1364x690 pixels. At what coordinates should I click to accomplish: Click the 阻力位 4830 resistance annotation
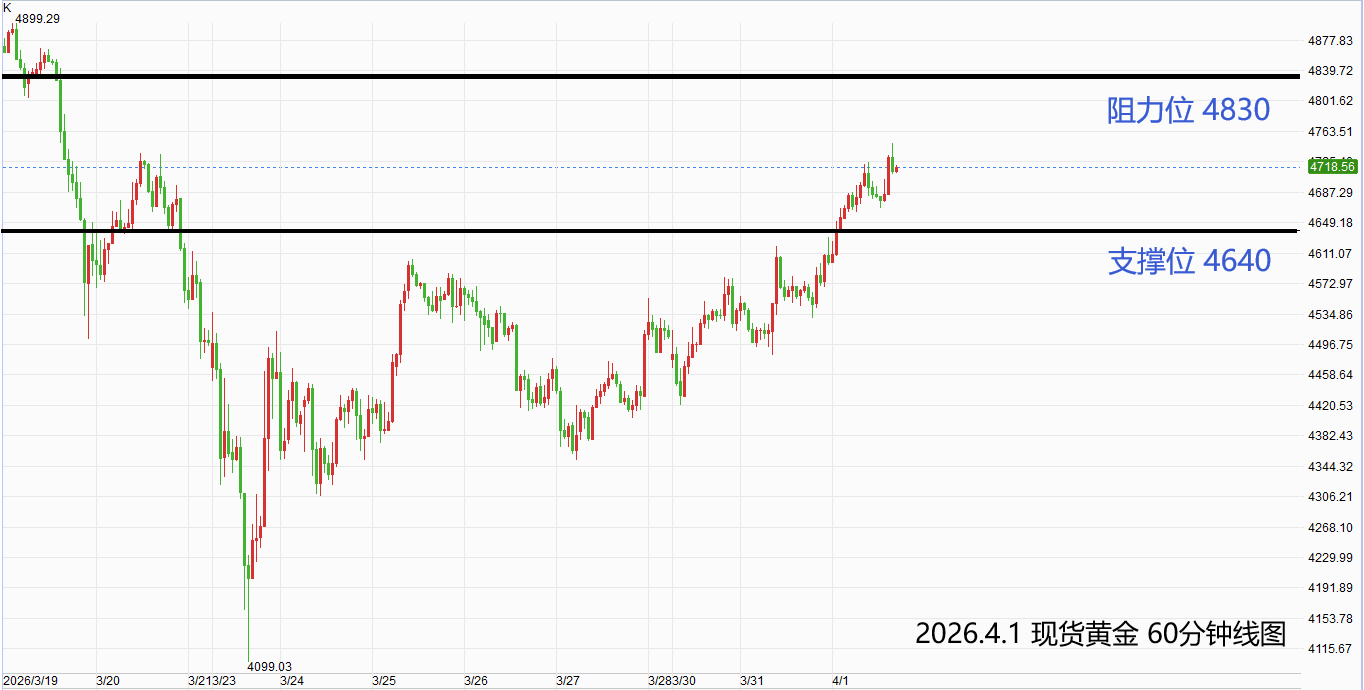[x=1188, y=110]
